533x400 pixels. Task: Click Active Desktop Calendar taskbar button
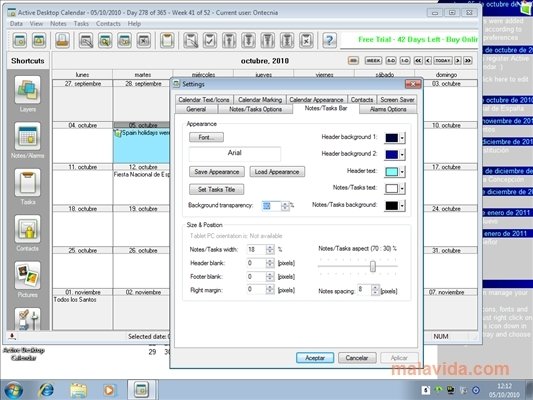[x=141, y=390]
